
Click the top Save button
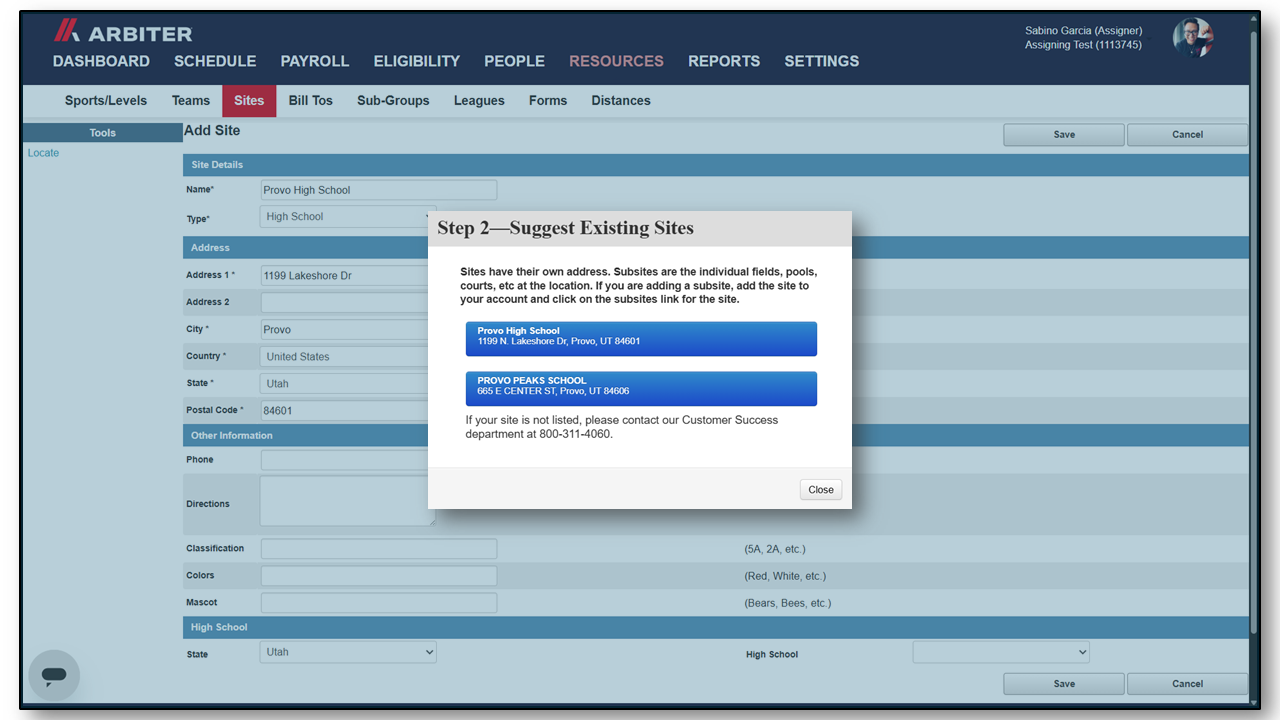pyautogui.click(x=1064, y=135)
